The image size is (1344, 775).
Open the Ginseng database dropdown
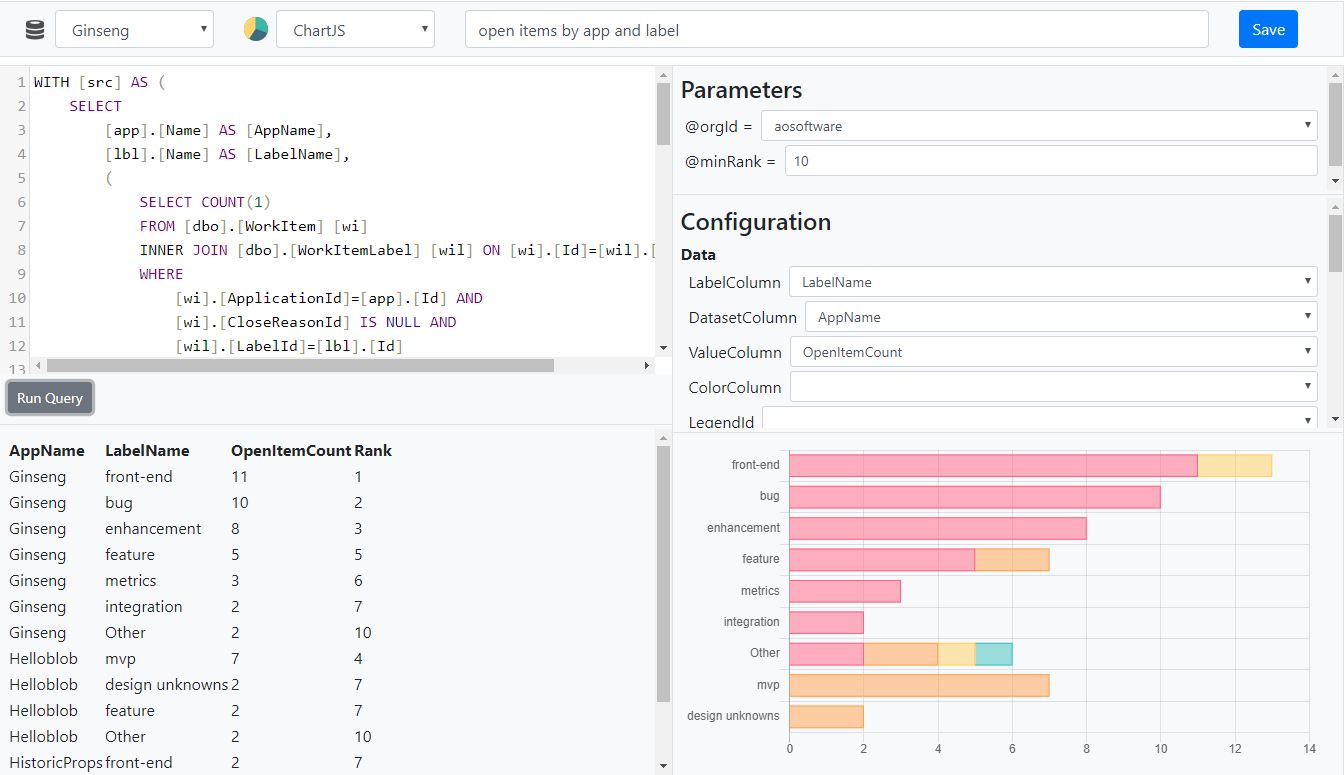[x=134, y=30]
